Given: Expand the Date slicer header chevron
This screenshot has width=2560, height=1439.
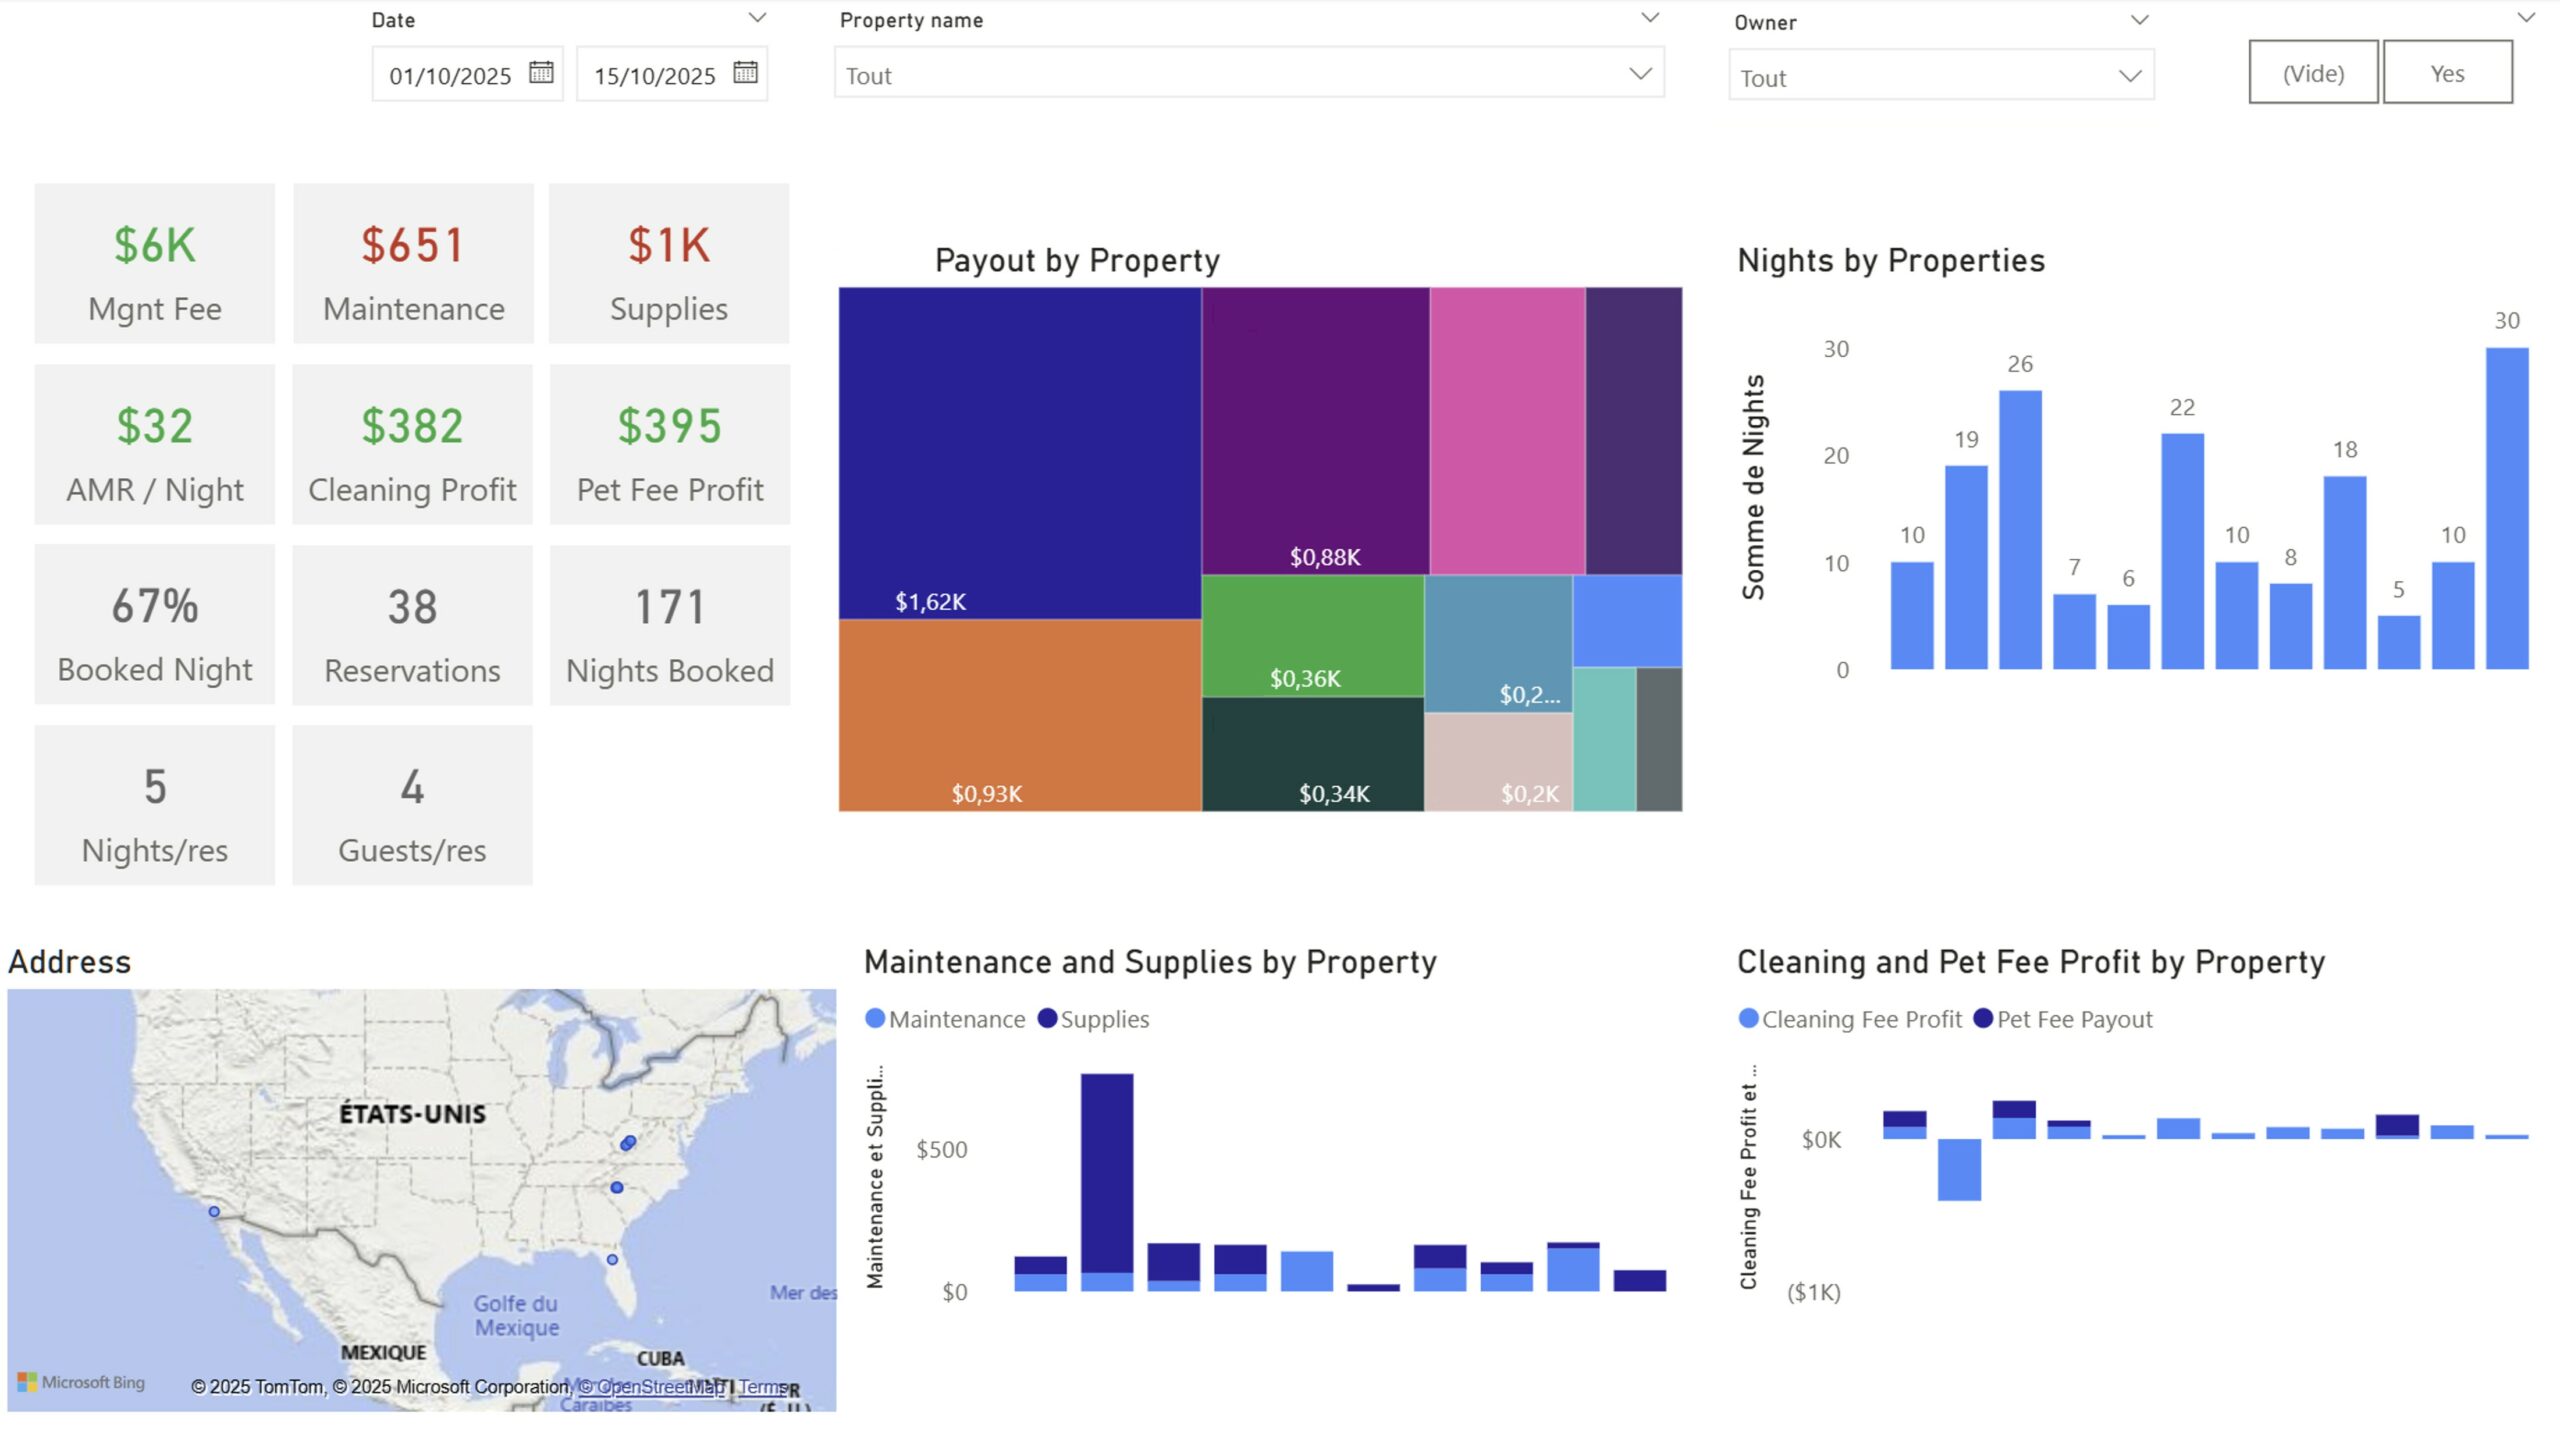Looking at the screenshot, I should tap(758, 18).
